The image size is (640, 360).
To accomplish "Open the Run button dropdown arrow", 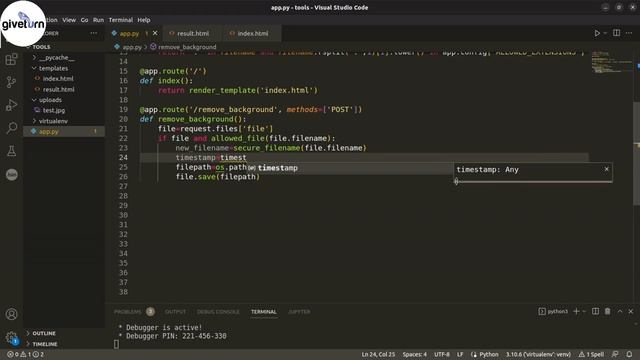I will click(x=605, y=33).
